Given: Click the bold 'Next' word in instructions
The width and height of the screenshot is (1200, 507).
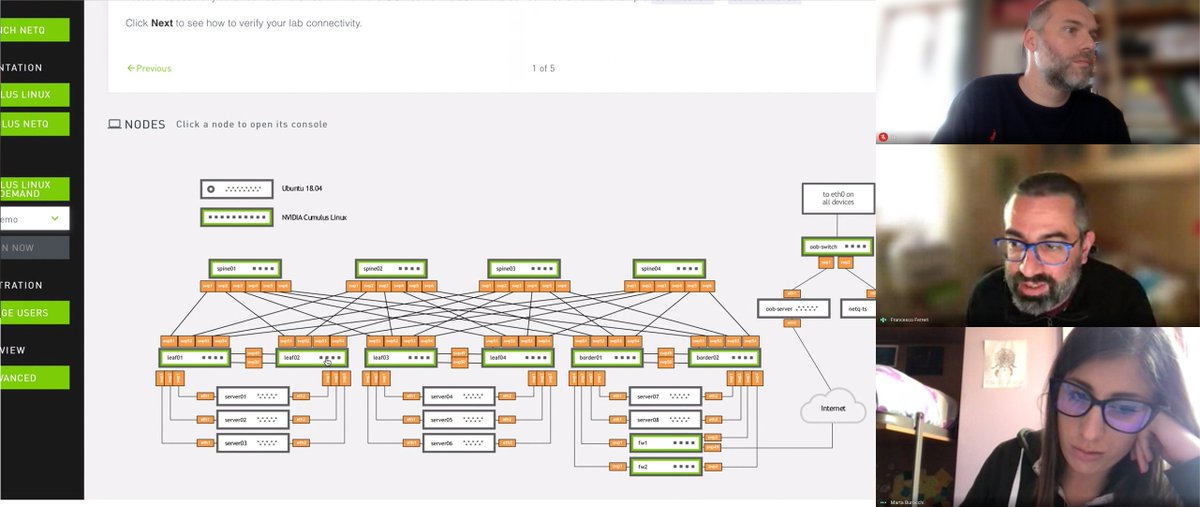Looking at the screenshot, I should tap(162, 22).
